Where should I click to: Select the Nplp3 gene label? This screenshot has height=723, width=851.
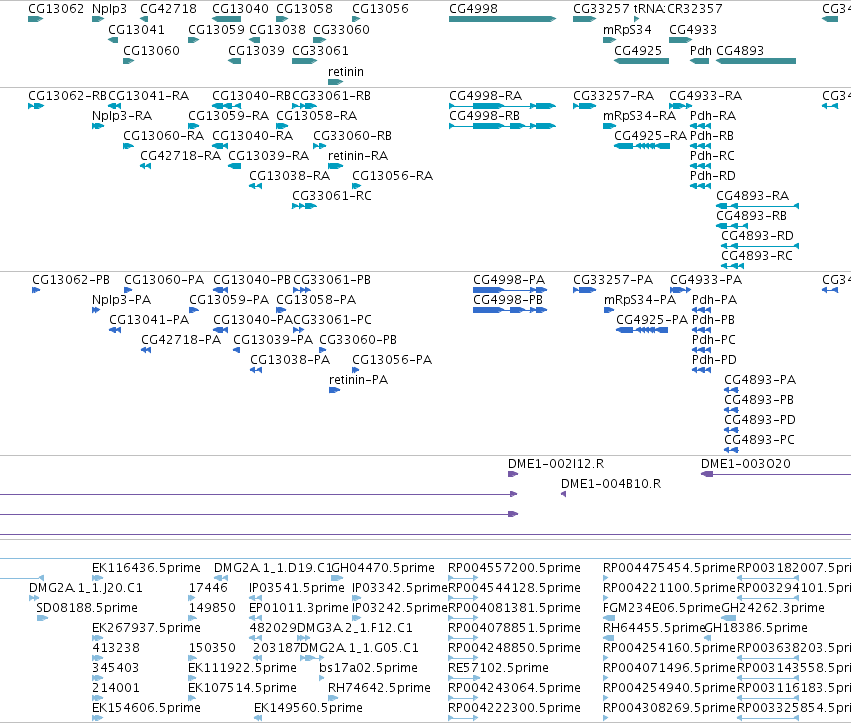(109, 9)
